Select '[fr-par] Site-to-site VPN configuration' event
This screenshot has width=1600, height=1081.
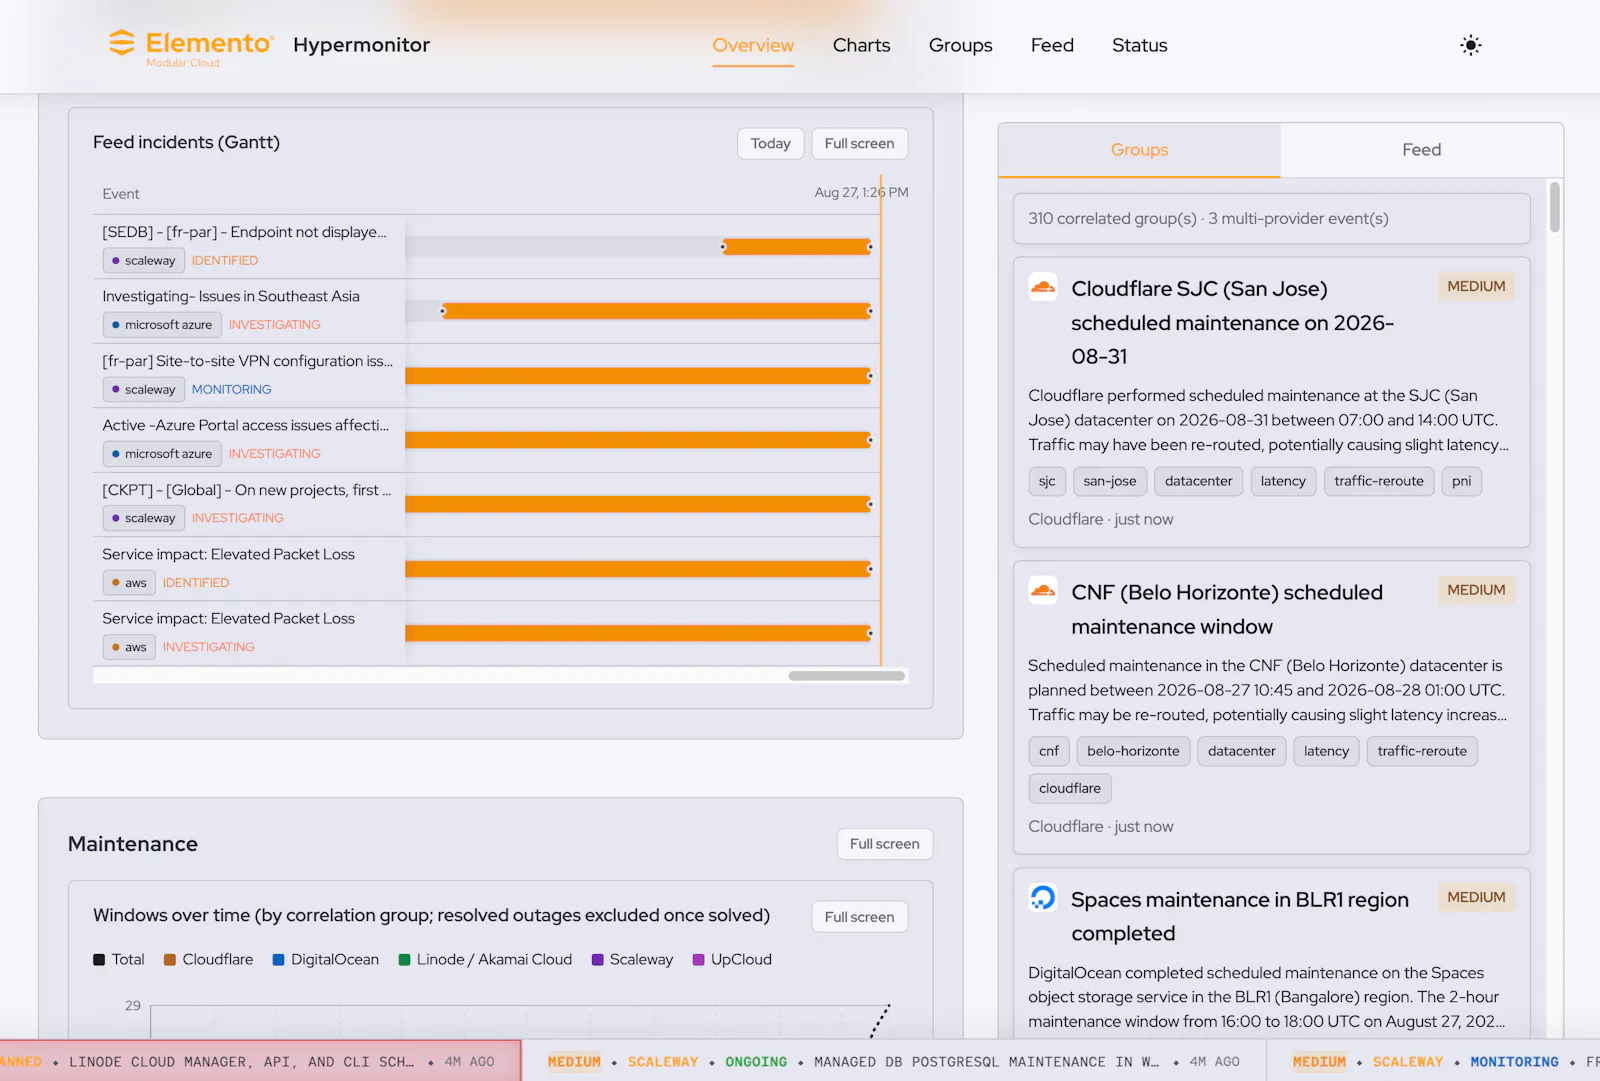pos(247,361)
